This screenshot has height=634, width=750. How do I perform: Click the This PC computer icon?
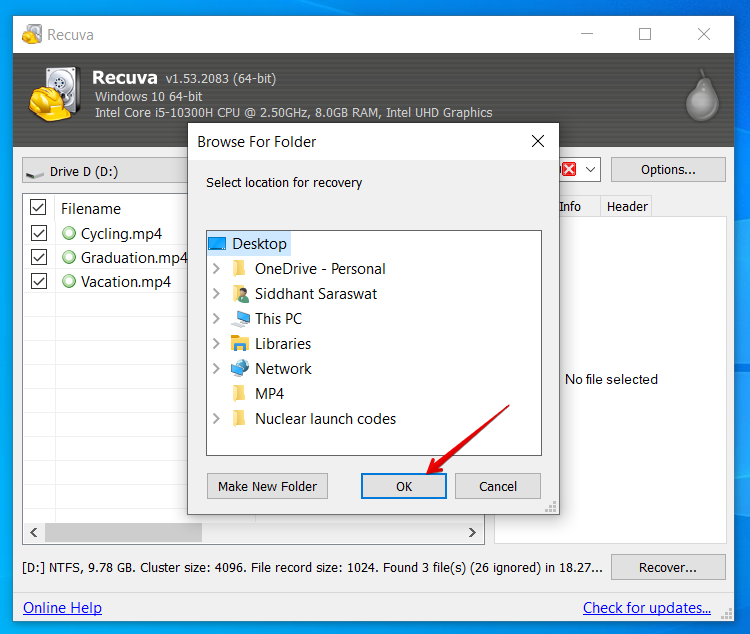[x=241, y=319]
